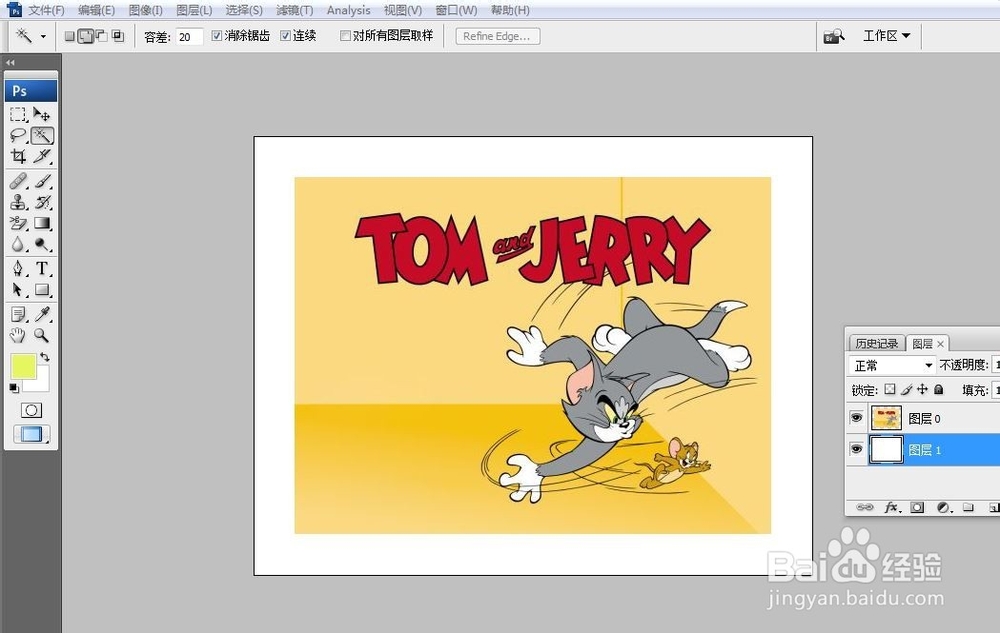Viewport: 1000px width, 633px height.
Task: Select the Hand tool
Action: click(x=18, y=335)
